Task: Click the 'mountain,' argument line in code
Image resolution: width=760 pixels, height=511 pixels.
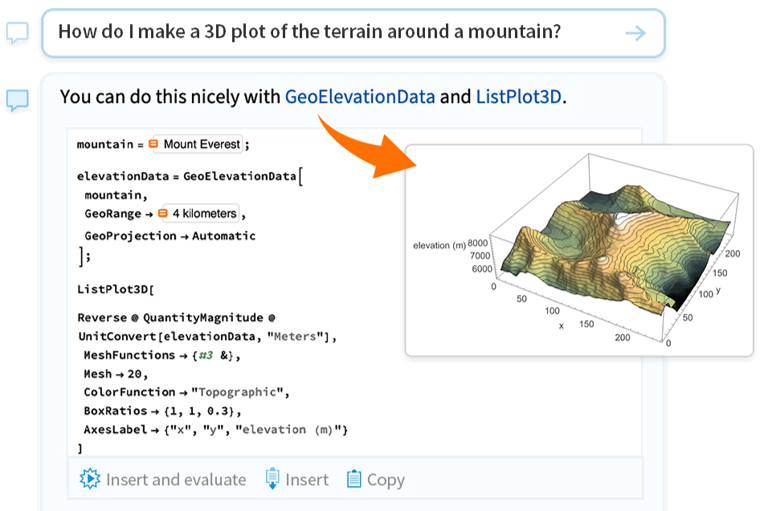Action: pyautogui.click(x=115, y=195)
